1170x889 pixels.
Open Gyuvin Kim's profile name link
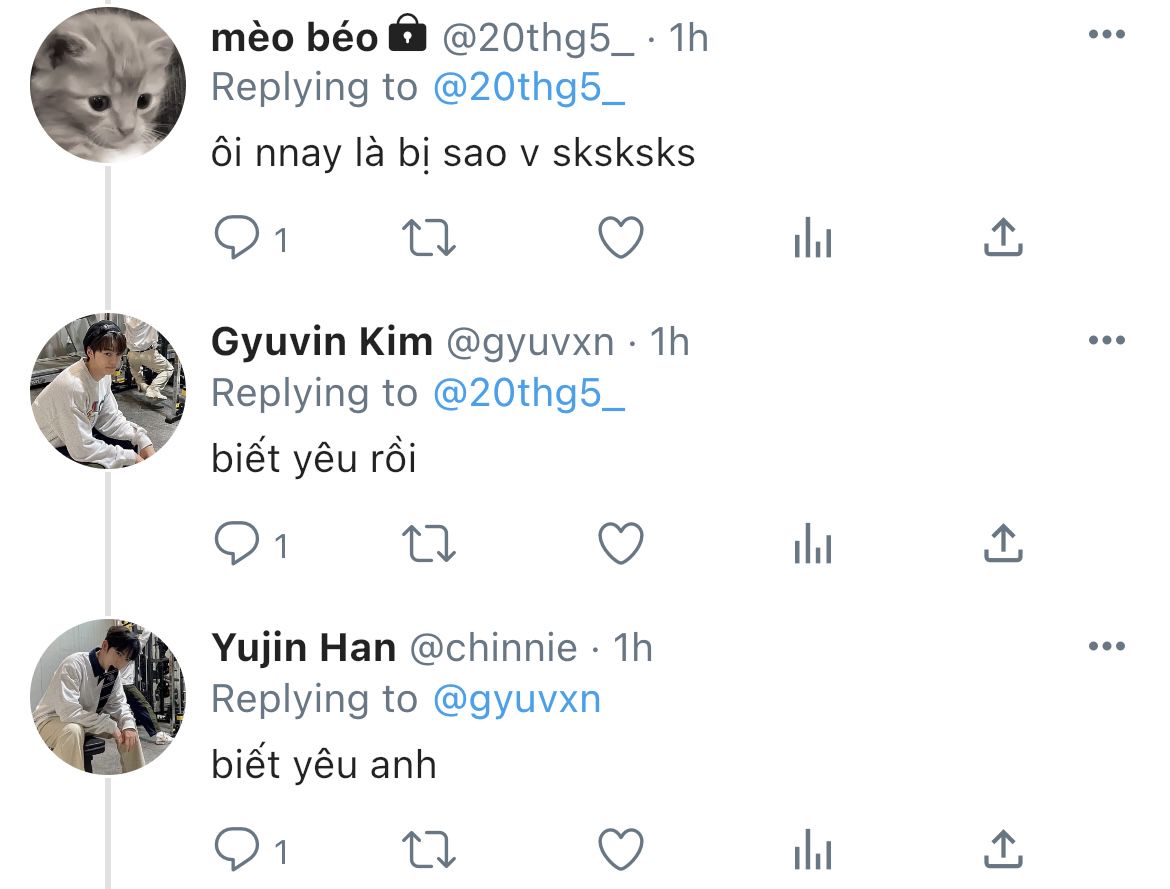pos(321,342)
